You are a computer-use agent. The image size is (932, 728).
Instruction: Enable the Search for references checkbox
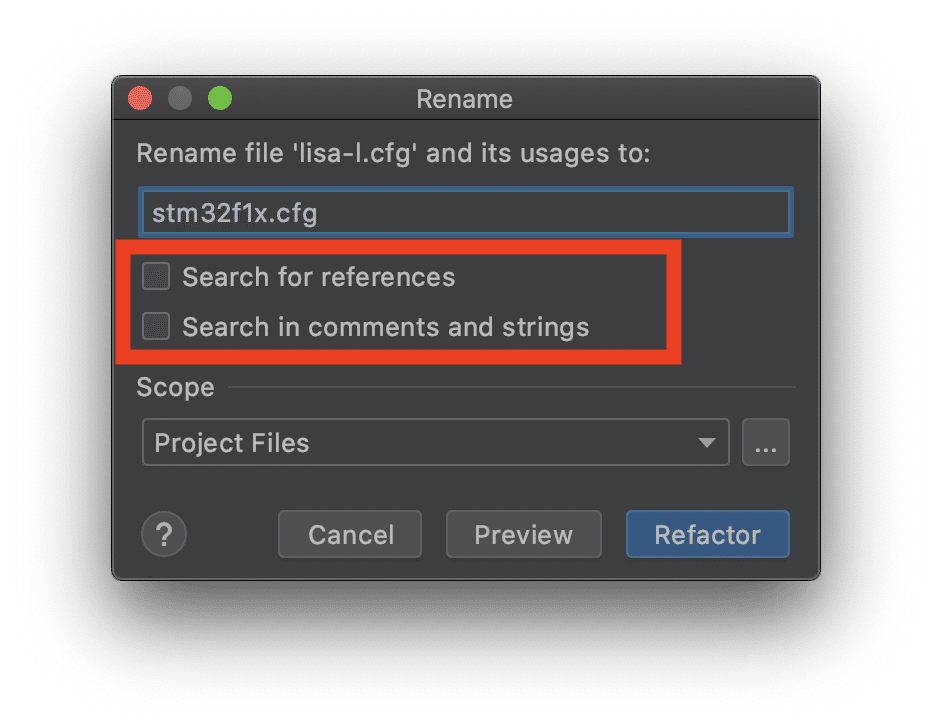click(156, 276)
